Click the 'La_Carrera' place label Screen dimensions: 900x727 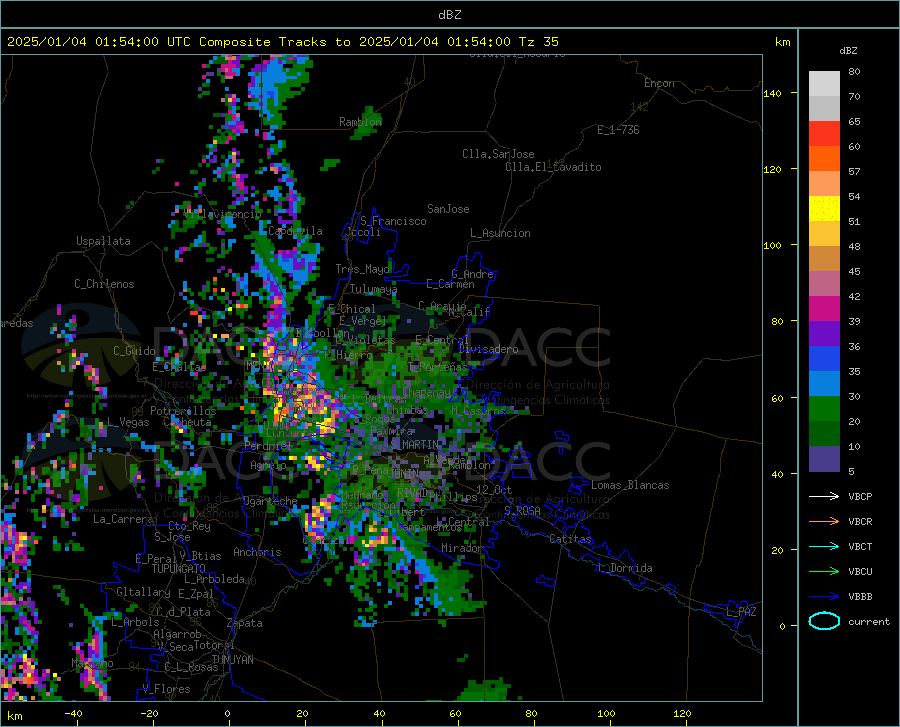coord(123,519)
